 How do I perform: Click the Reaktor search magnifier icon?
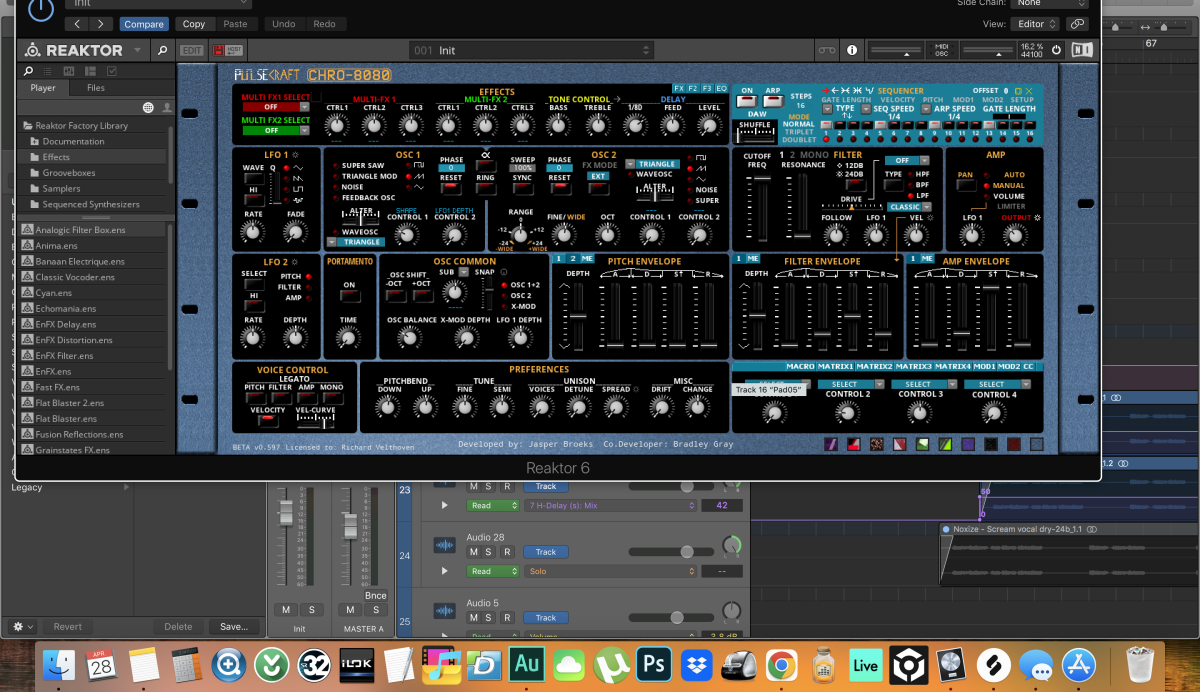[x=162, y=50]
